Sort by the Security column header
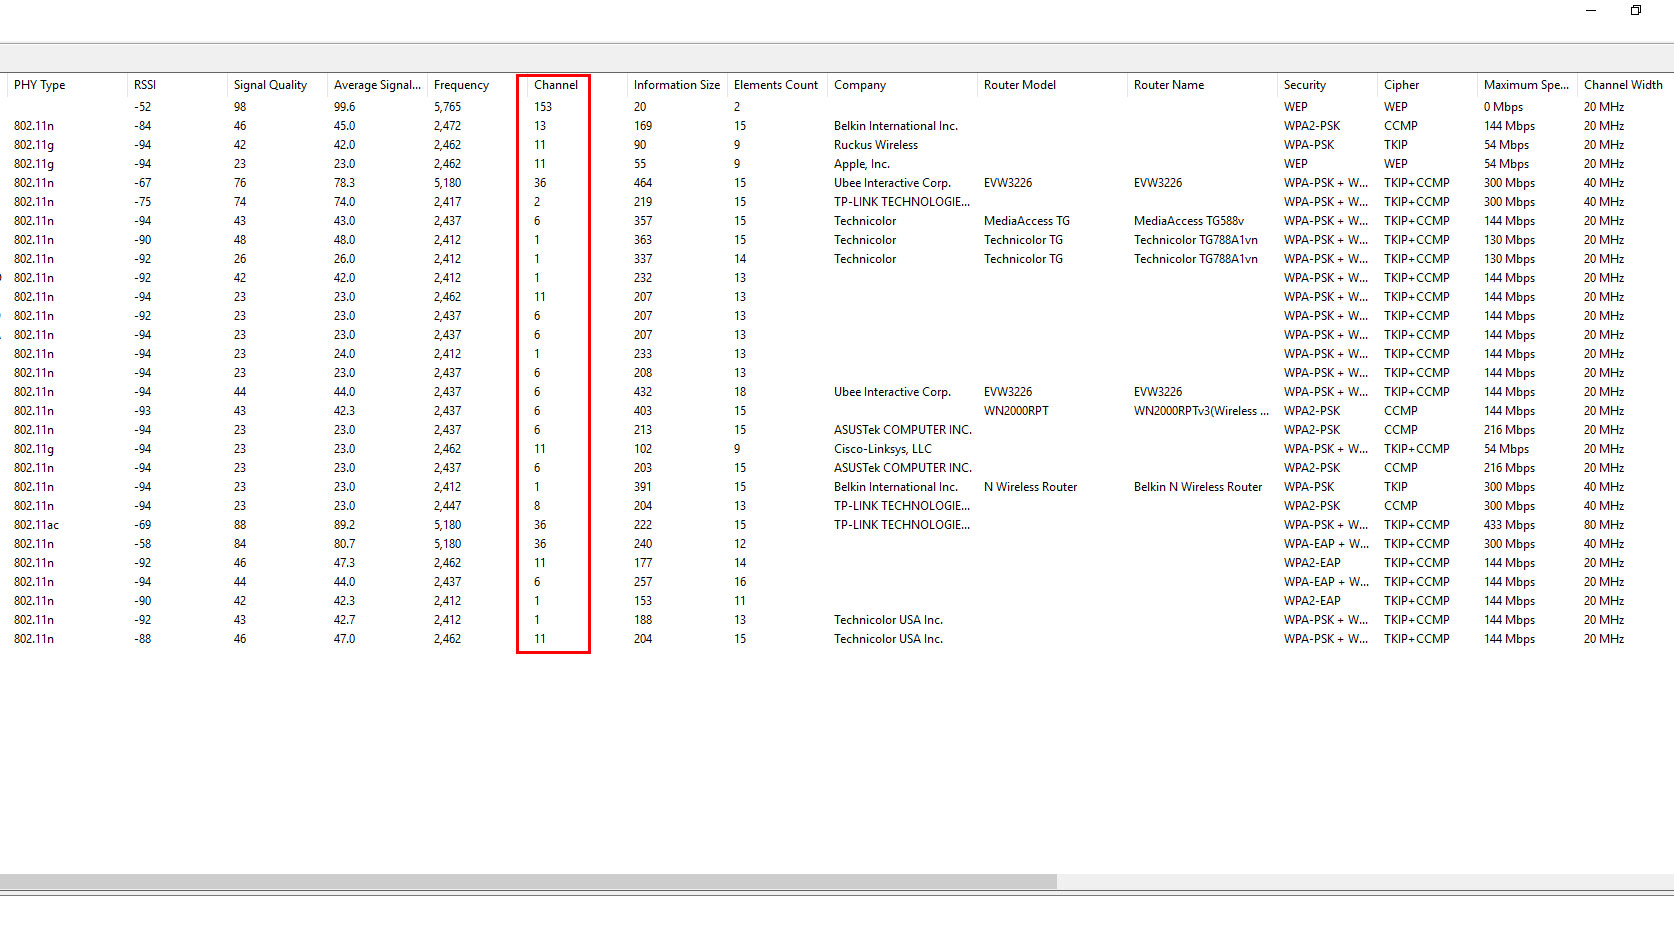1674x951 pixels. click(1301, 85)
